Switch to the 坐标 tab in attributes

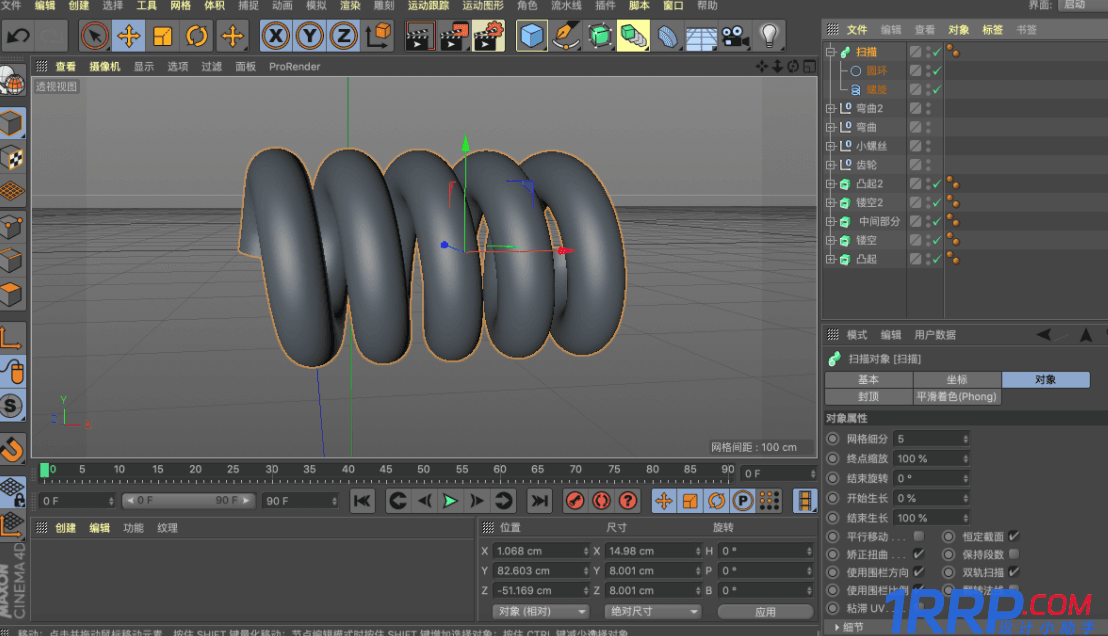(957, 379)
